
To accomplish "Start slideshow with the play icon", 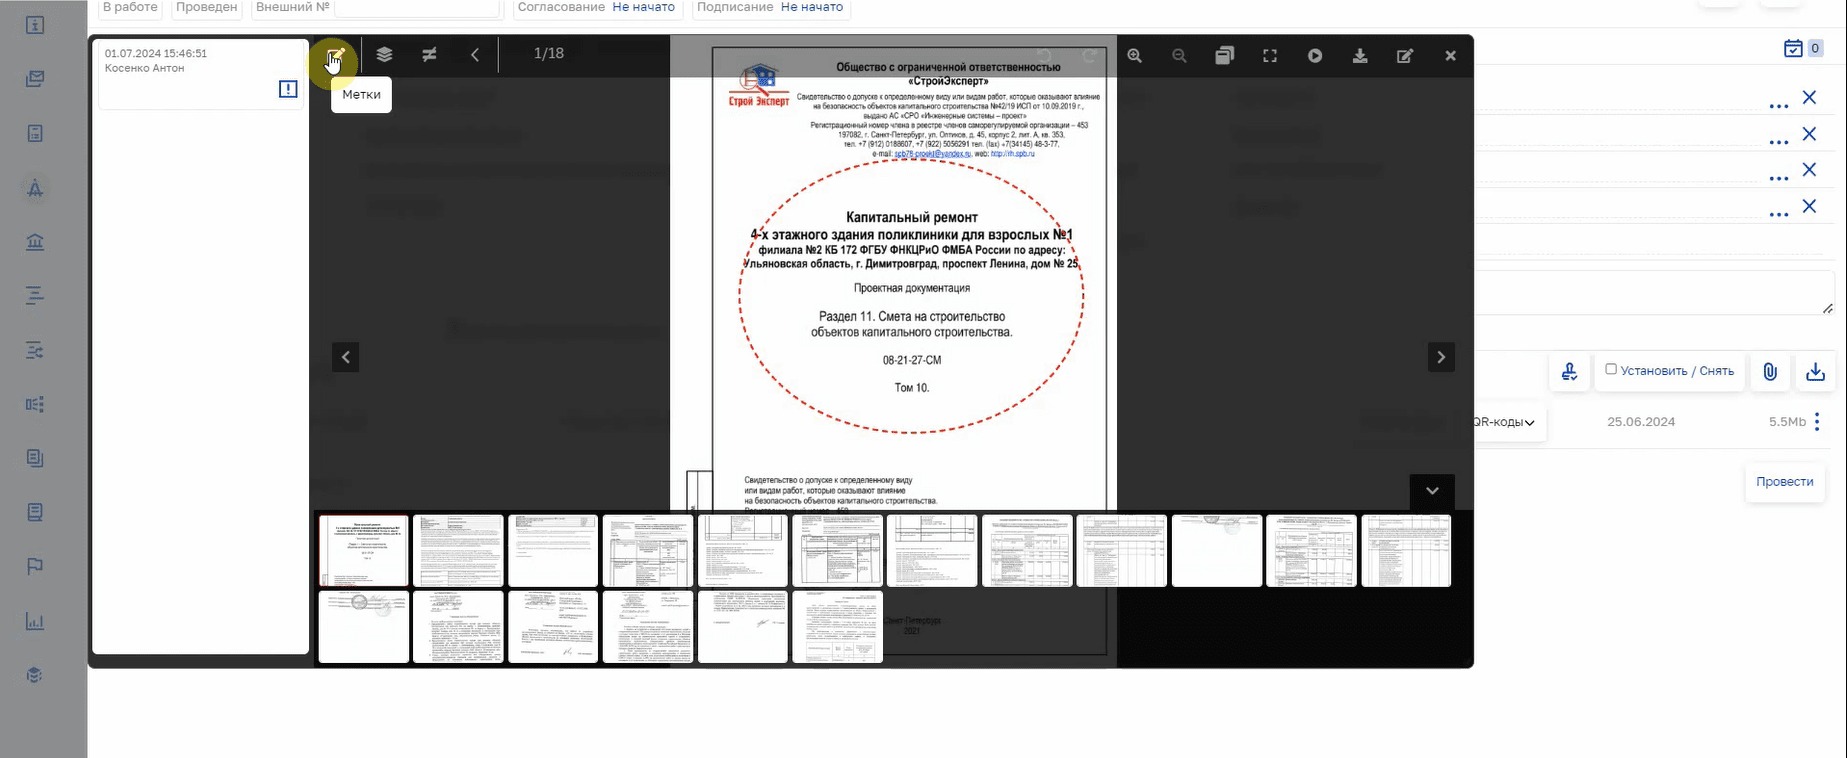I will pyautogui.click(x=1315, y=56).
